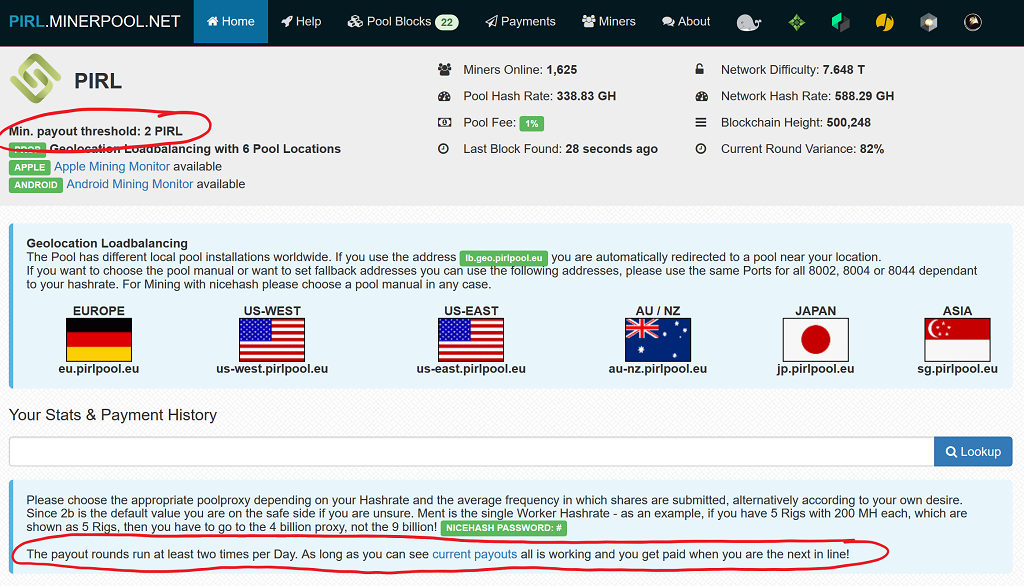Viewport: 1024px width, 586px height.
Task: Select the Asia Singapore flag
Action: click(957, 340)
